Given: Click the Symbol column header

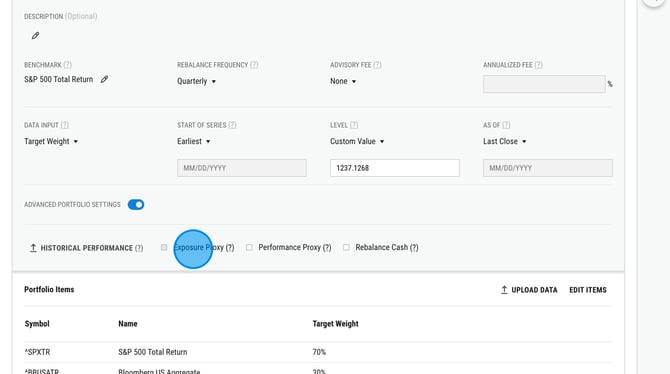Looking at the screenshot, I should pyautogui.click(x=37, y=324).
